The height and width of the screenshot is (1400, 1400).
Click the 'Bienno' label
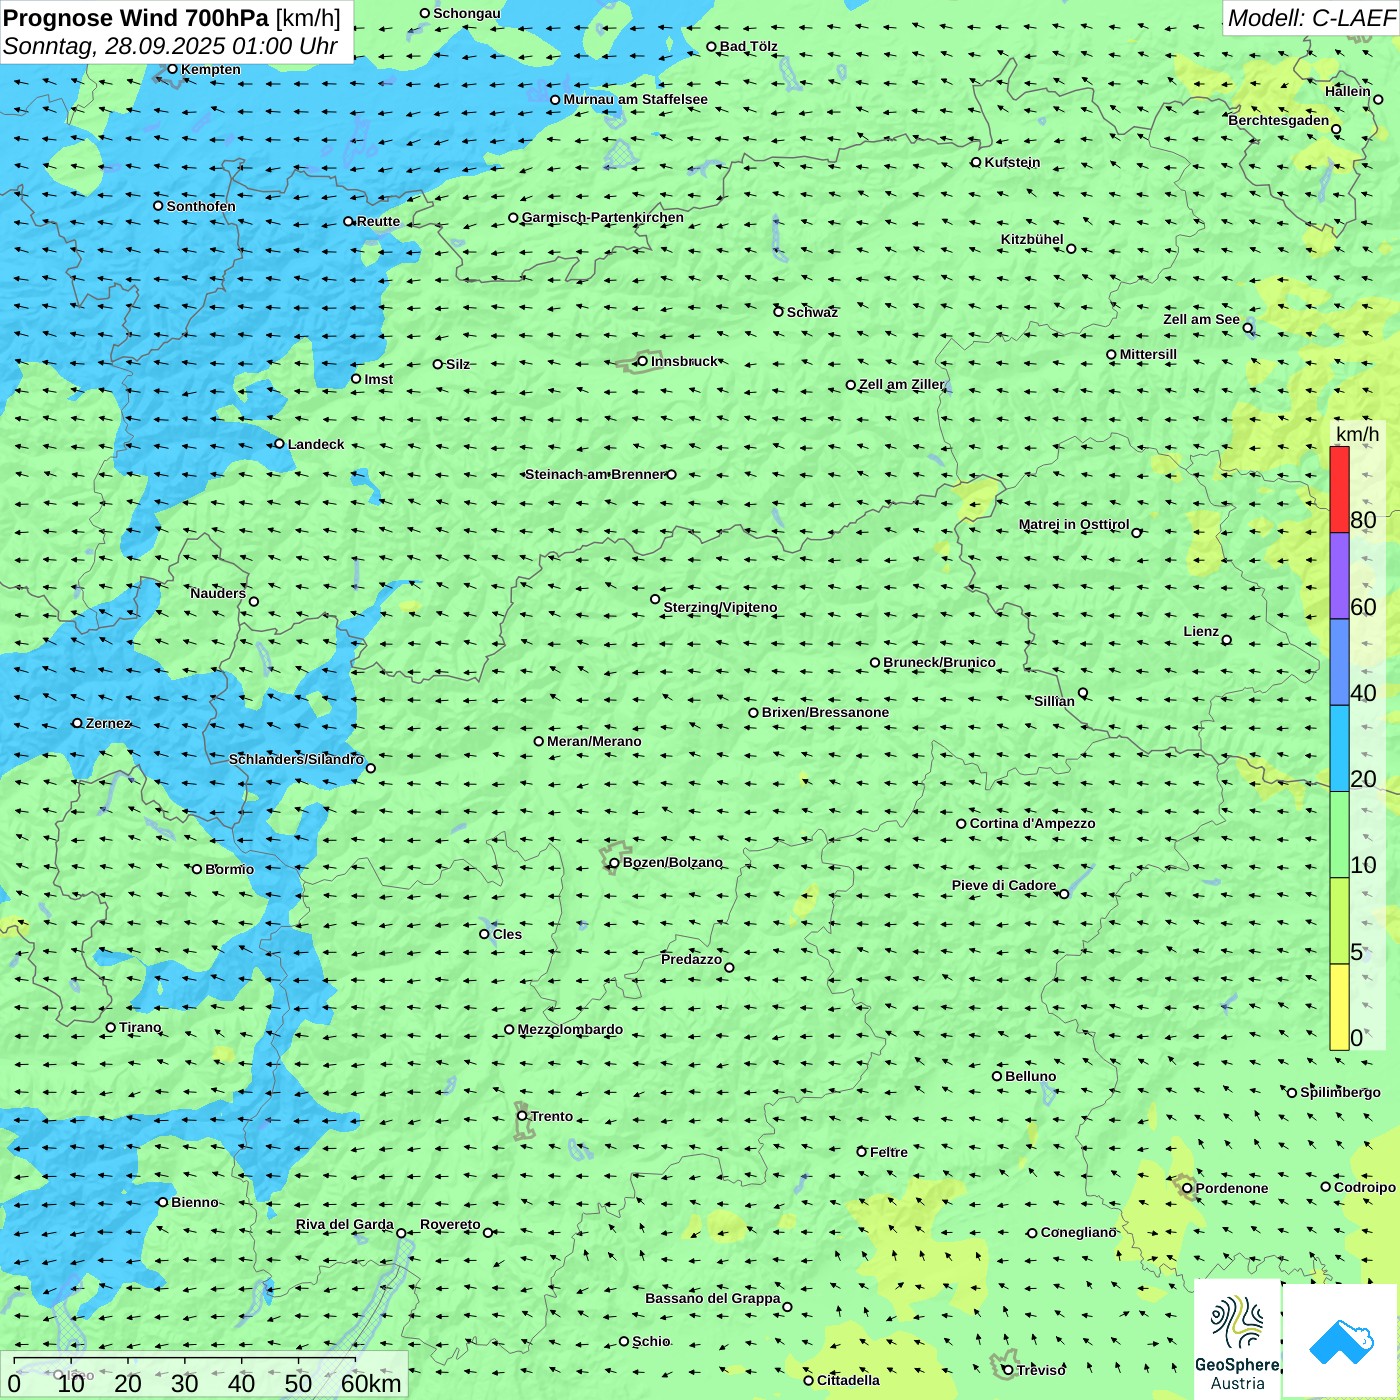click(x=194, y=1202)
